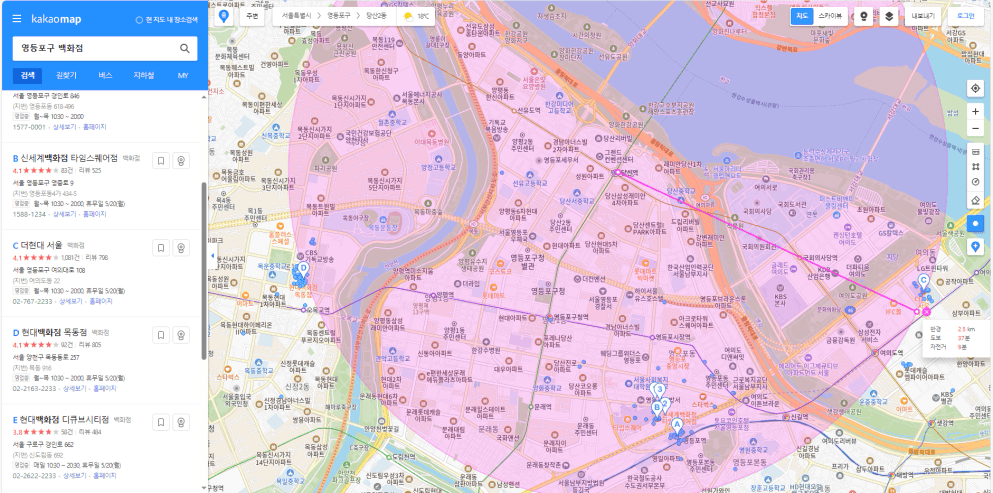
Task: Click map marker D near 목동
Action: click(303, 269)
